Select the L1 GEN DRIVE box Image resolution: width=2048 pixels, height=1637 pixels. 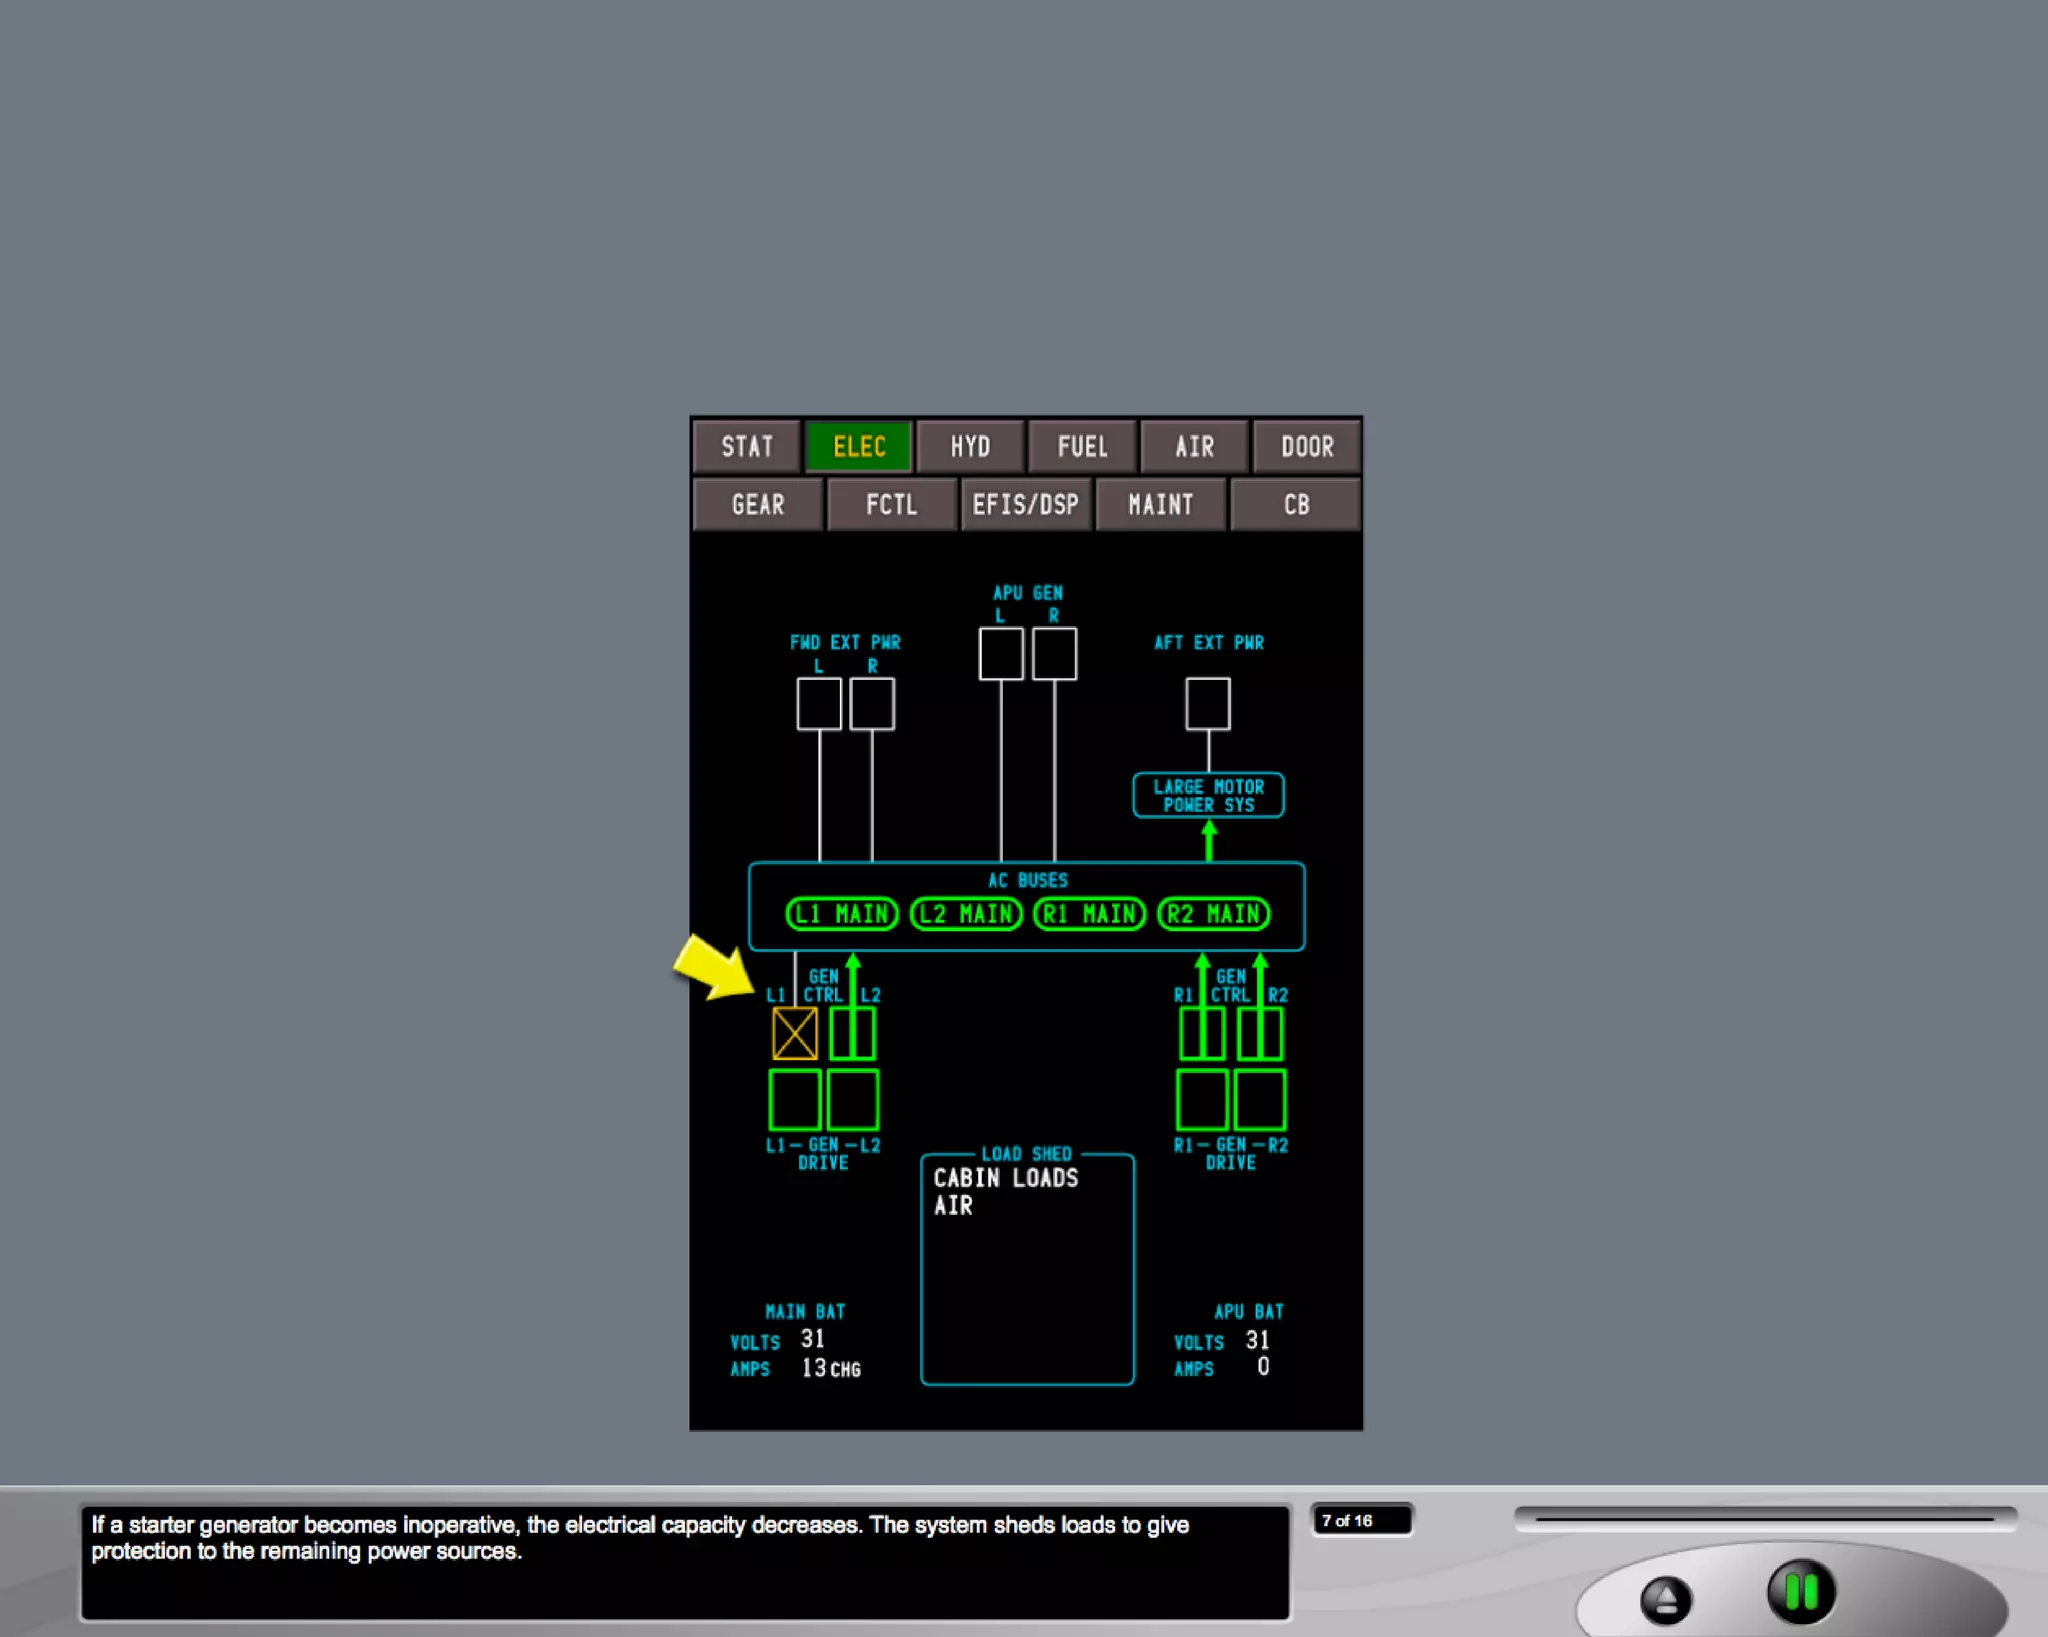(795, 1099)
